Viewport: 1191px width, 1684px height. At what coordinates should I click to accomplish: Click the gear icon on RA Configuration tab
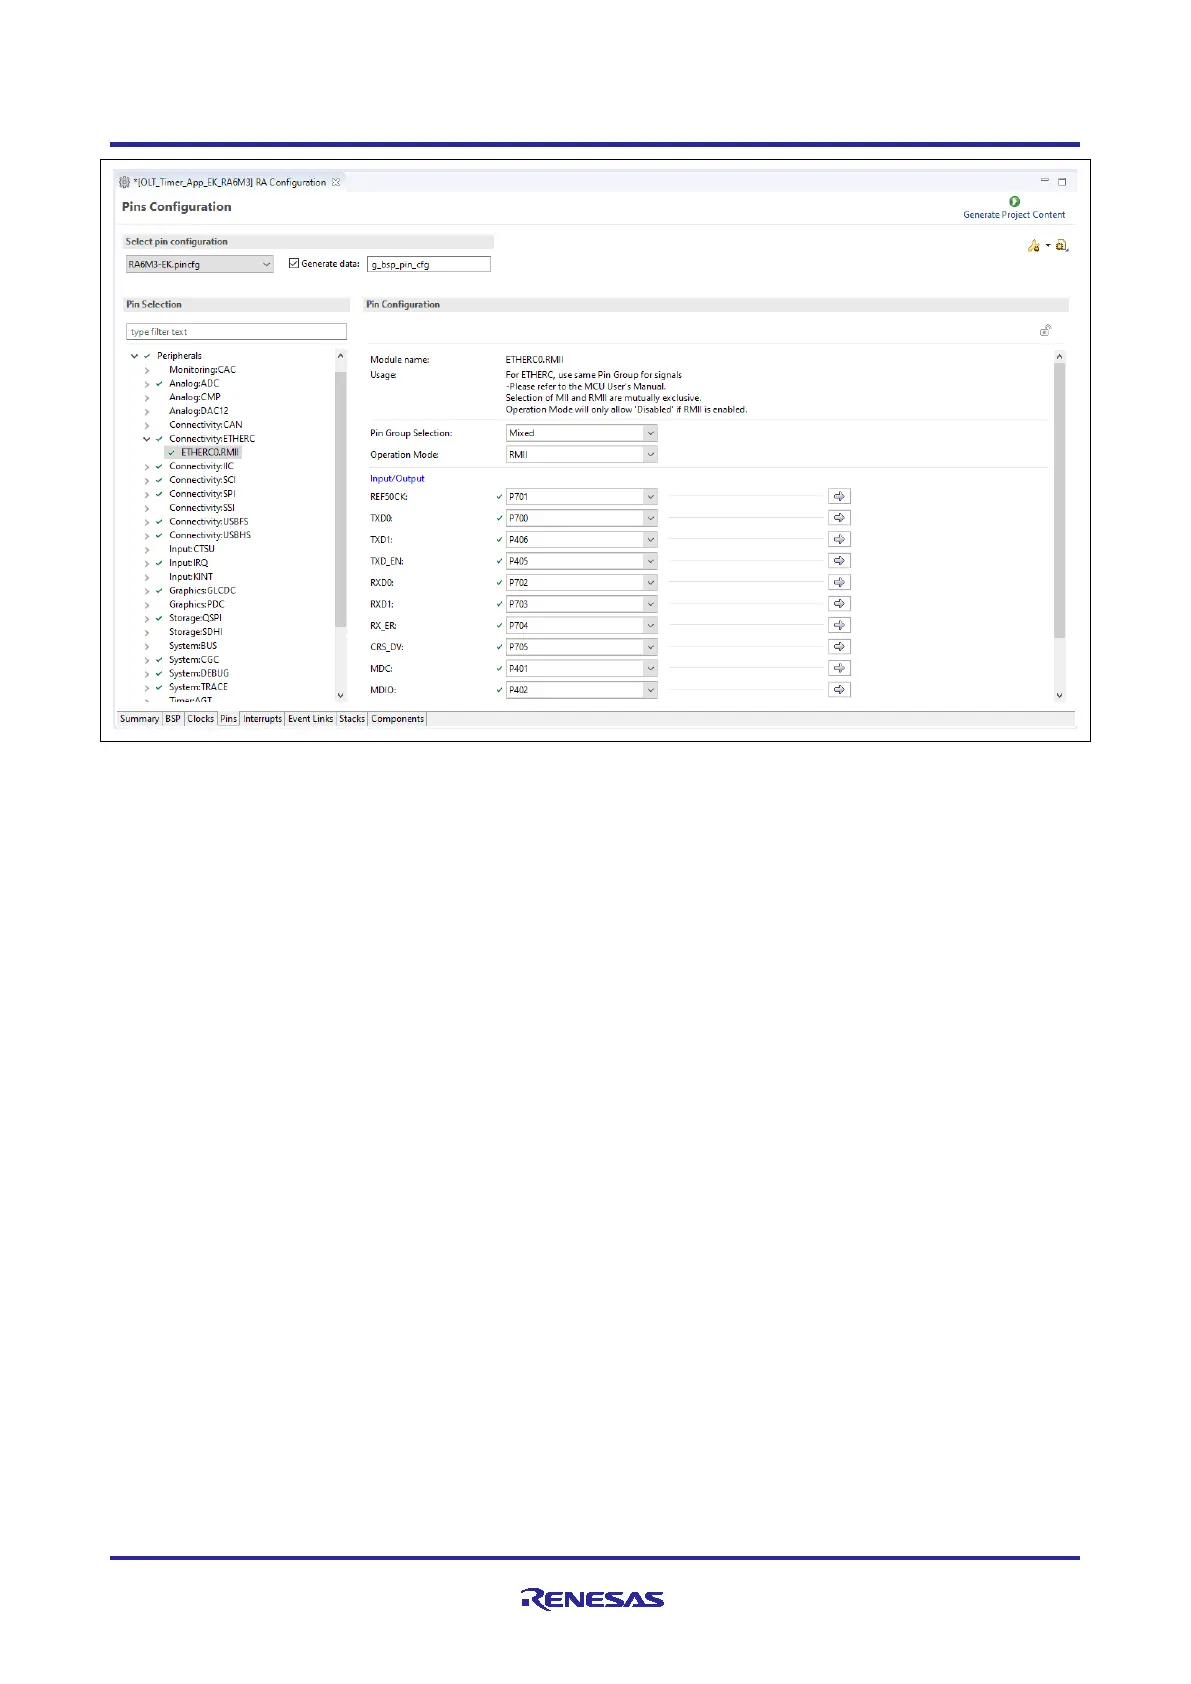(124, 182)
